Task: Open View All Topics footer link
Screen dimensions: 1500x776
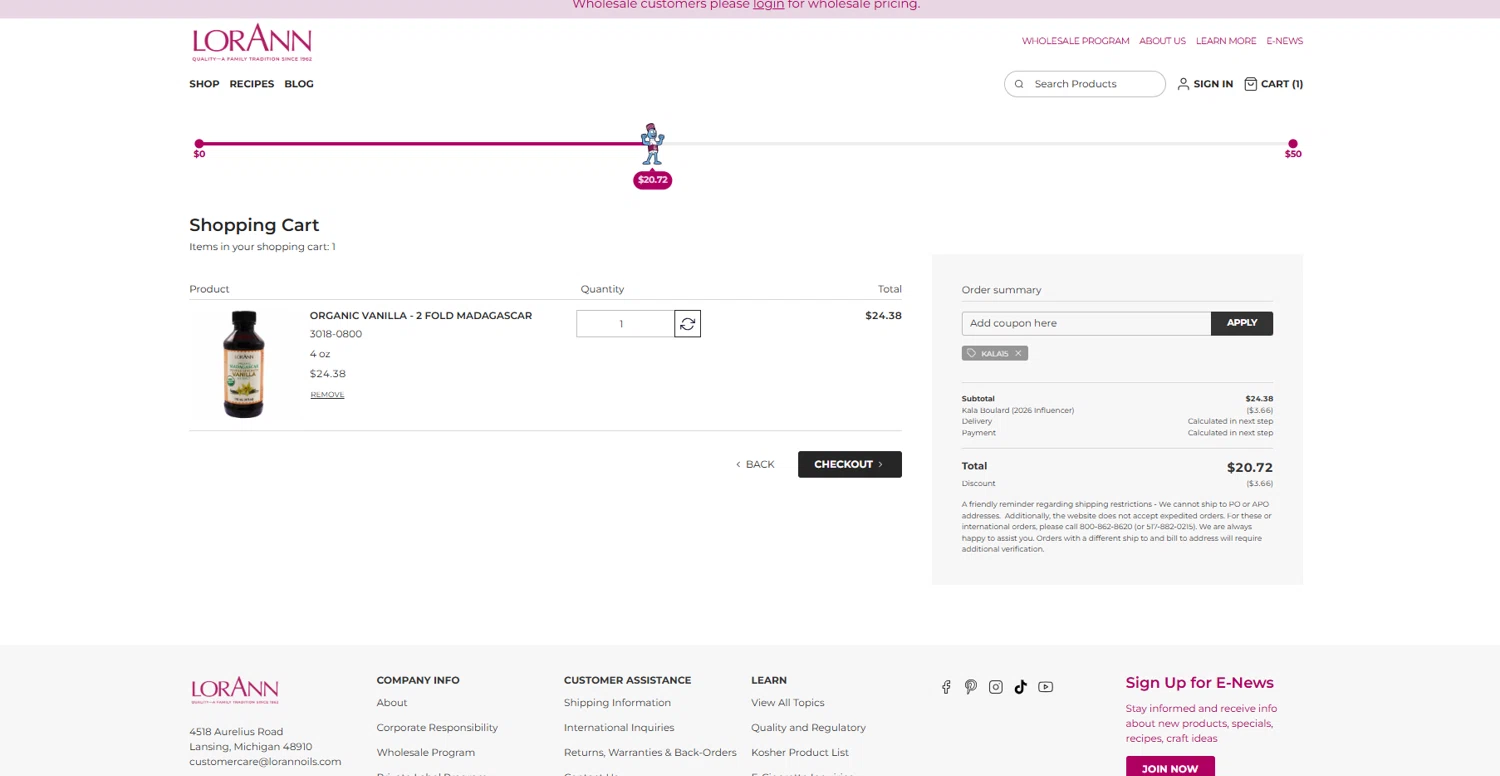Action: pyautogui.click(x=788, y=703)
